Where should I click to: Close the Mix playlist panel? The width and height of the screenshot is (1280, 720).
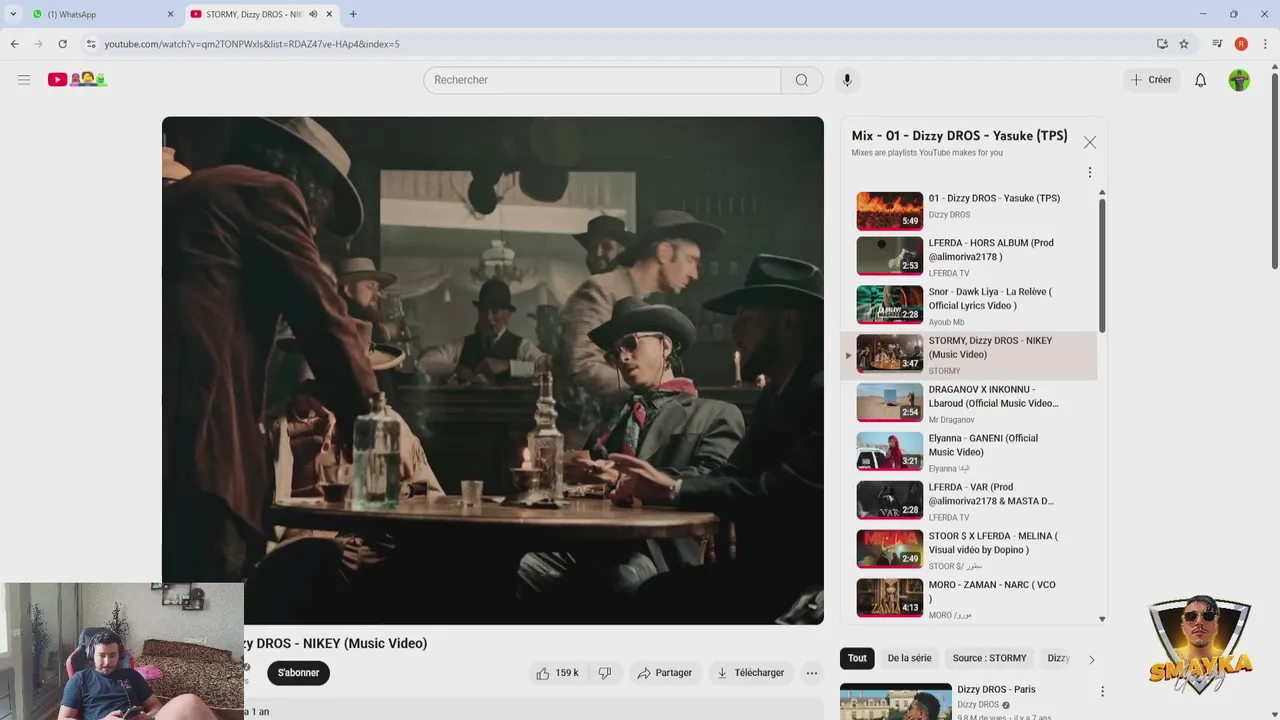click(1090, 143)
